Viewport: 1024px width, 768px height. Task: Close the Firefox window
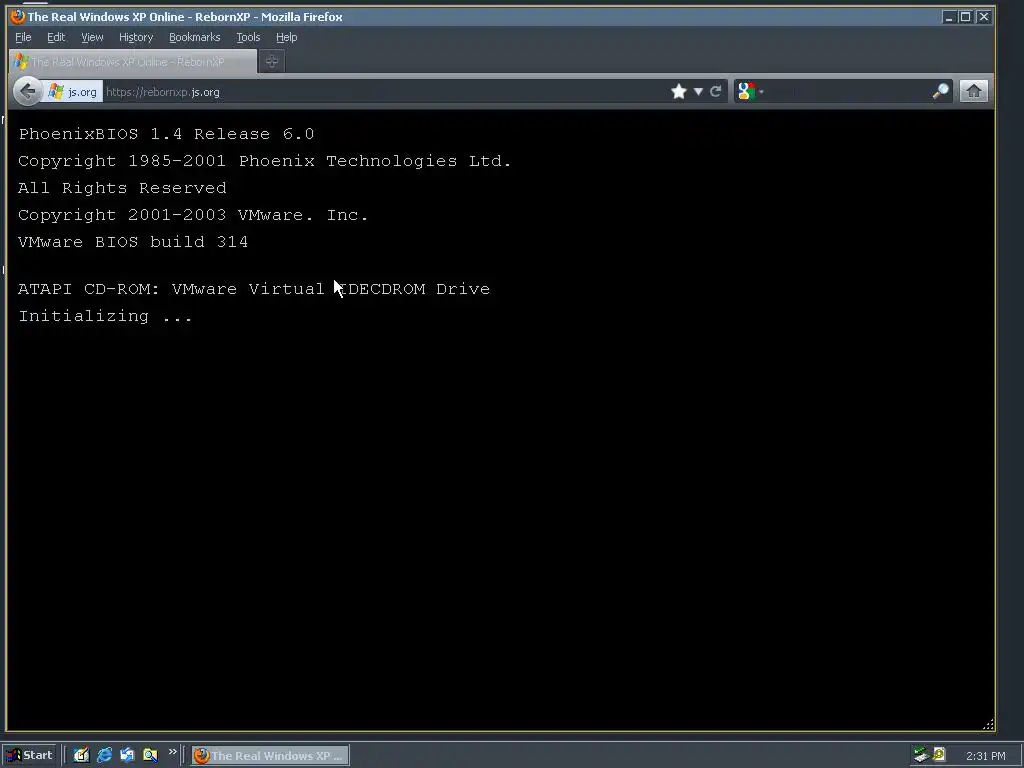[x=984, y=17]
